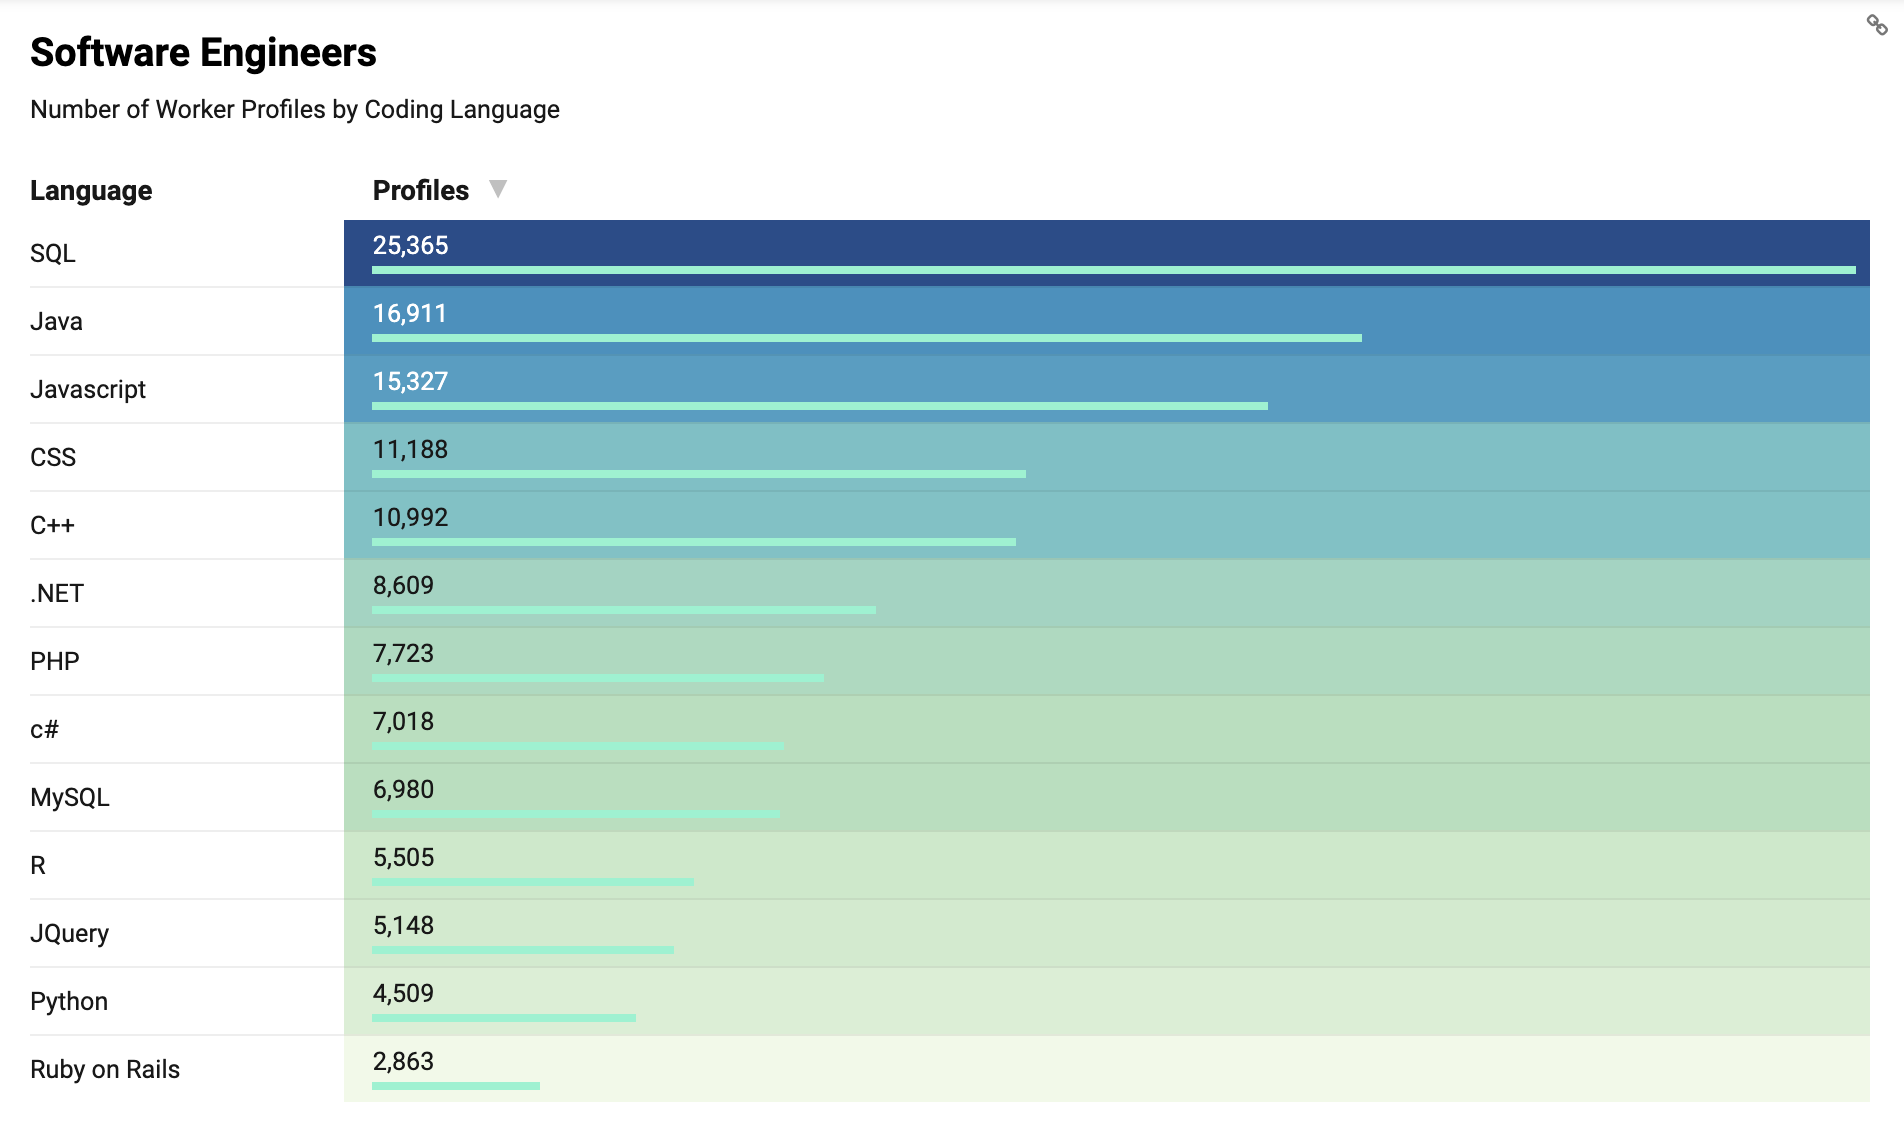
Task: Select the CSS language label
Action: 53,458
